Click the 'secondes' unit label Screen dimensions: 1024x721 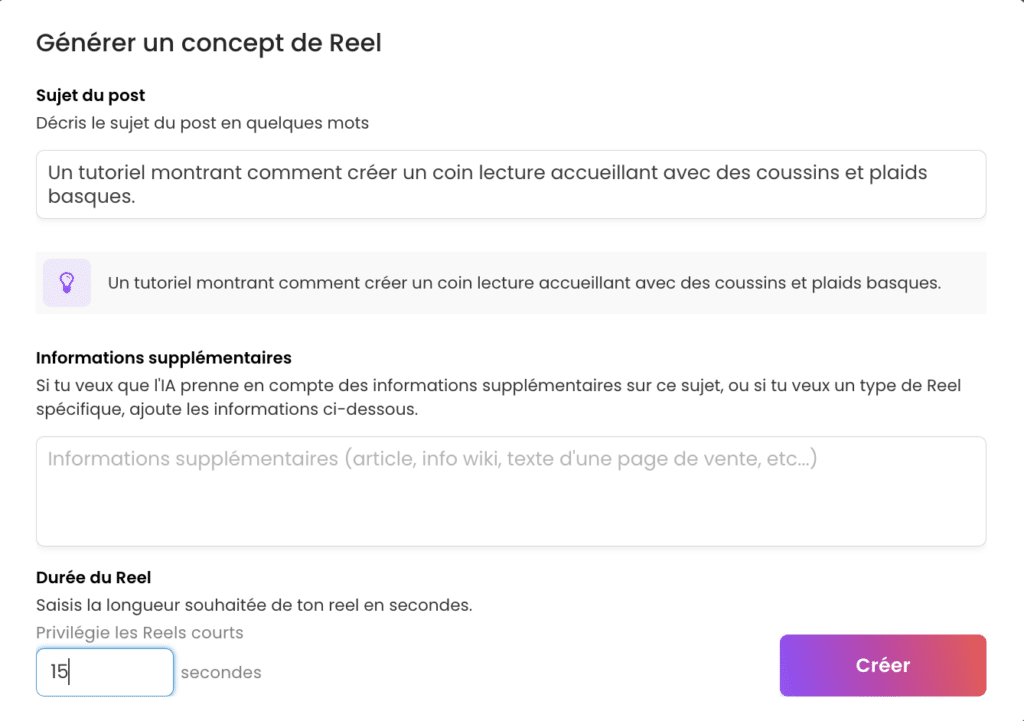click(x=221, y=673)
